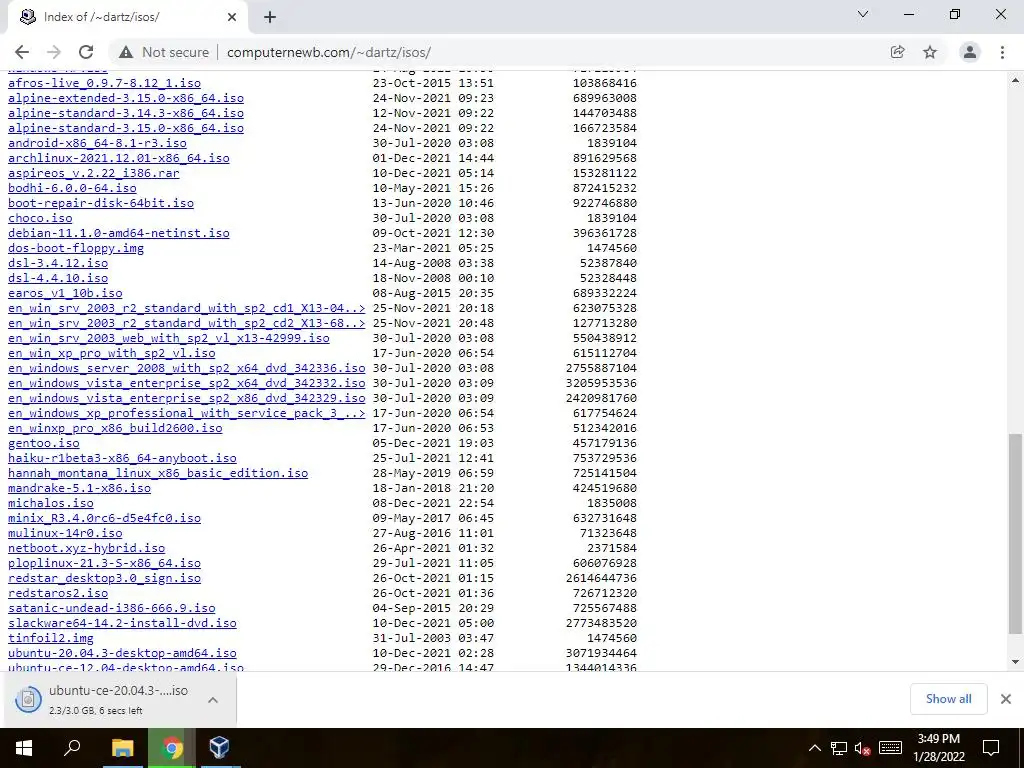Click archlinux-2021.12.01-x86_64.iso link
The width and height of the screenshot is (1024, 768).
point(119,158)
